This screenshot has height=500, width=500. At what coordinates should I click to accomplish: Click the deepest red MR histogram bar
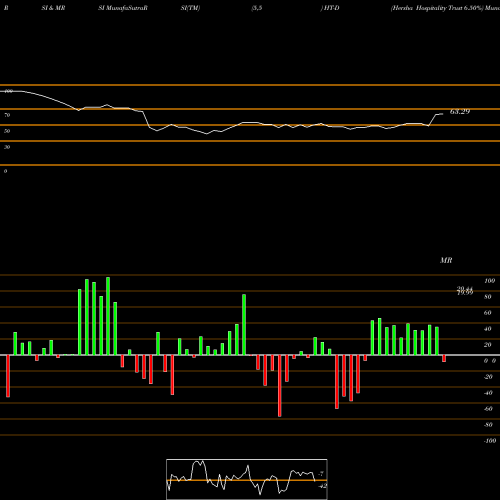pos(280,386)
